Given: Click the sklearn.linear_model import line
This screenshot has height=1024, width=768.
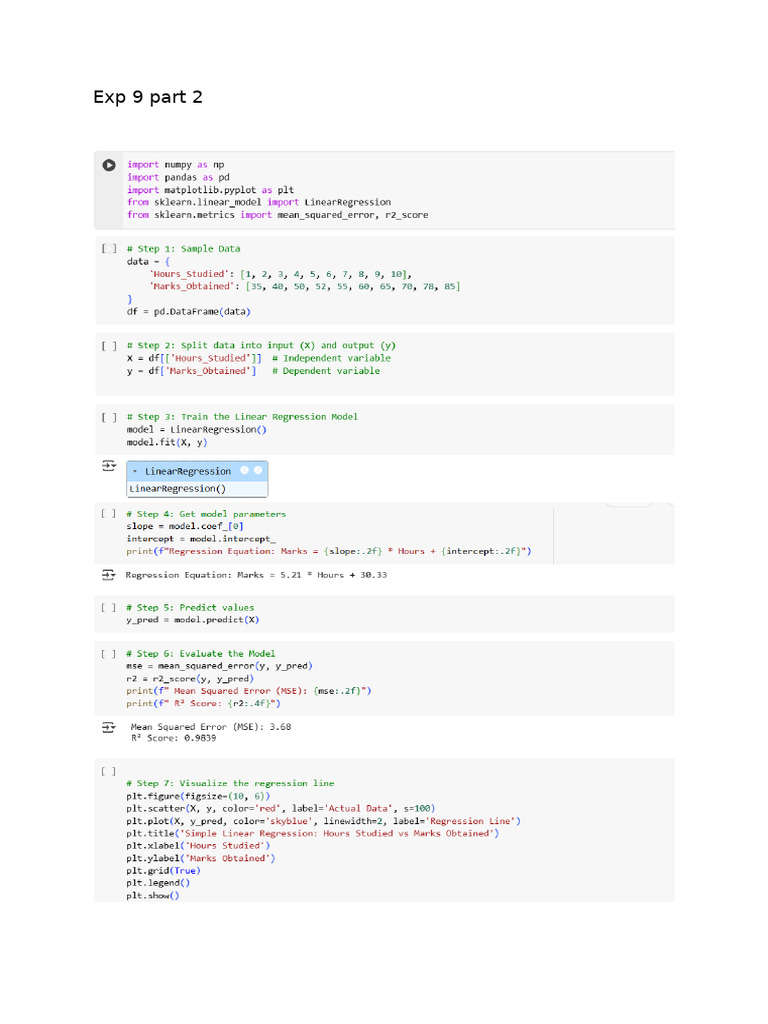Looking at the screenshot, I should pos(259,202).
